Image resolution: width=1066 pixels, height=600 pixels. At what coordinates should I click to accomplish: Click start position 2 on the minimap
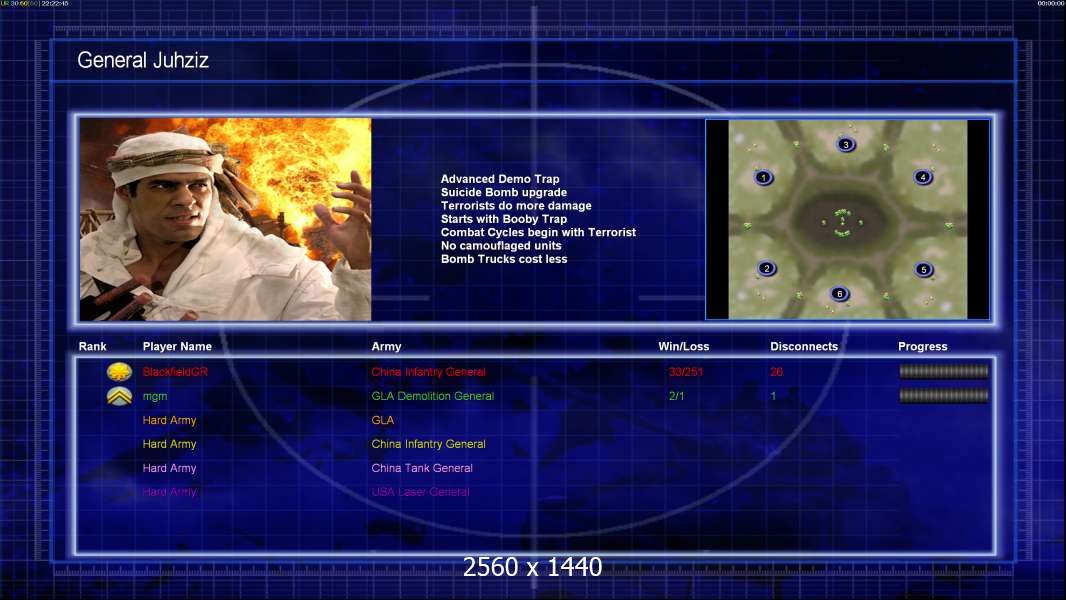pyautogui.click(x=766, y=269)
